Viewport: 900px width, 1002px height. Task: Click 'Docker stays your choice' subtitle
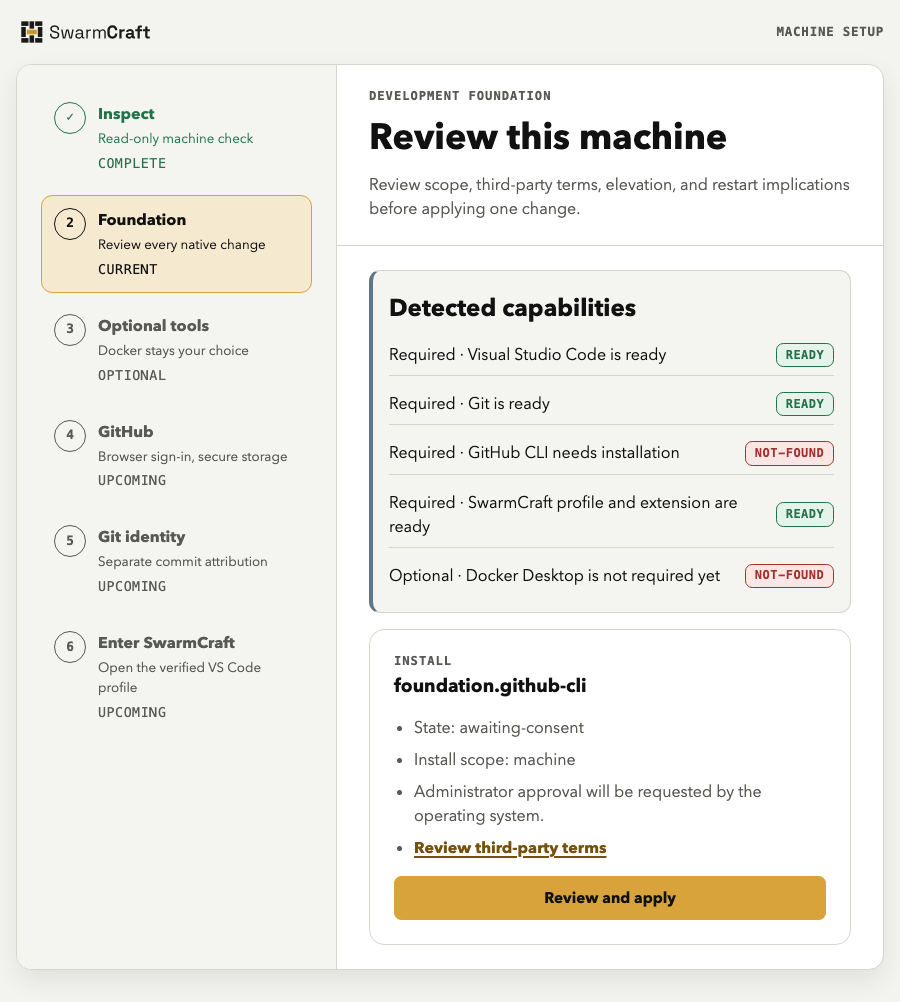point(173,351)
